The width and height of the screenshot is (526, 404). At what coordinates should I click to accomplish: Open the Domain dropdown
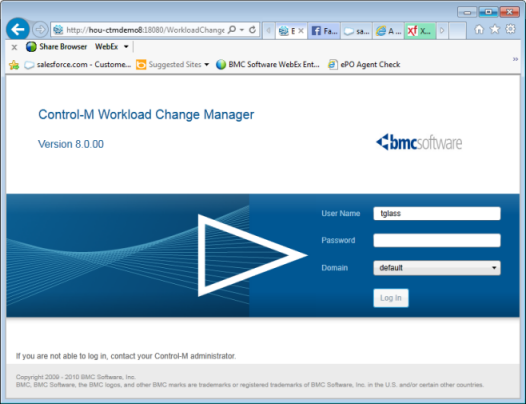437,268
